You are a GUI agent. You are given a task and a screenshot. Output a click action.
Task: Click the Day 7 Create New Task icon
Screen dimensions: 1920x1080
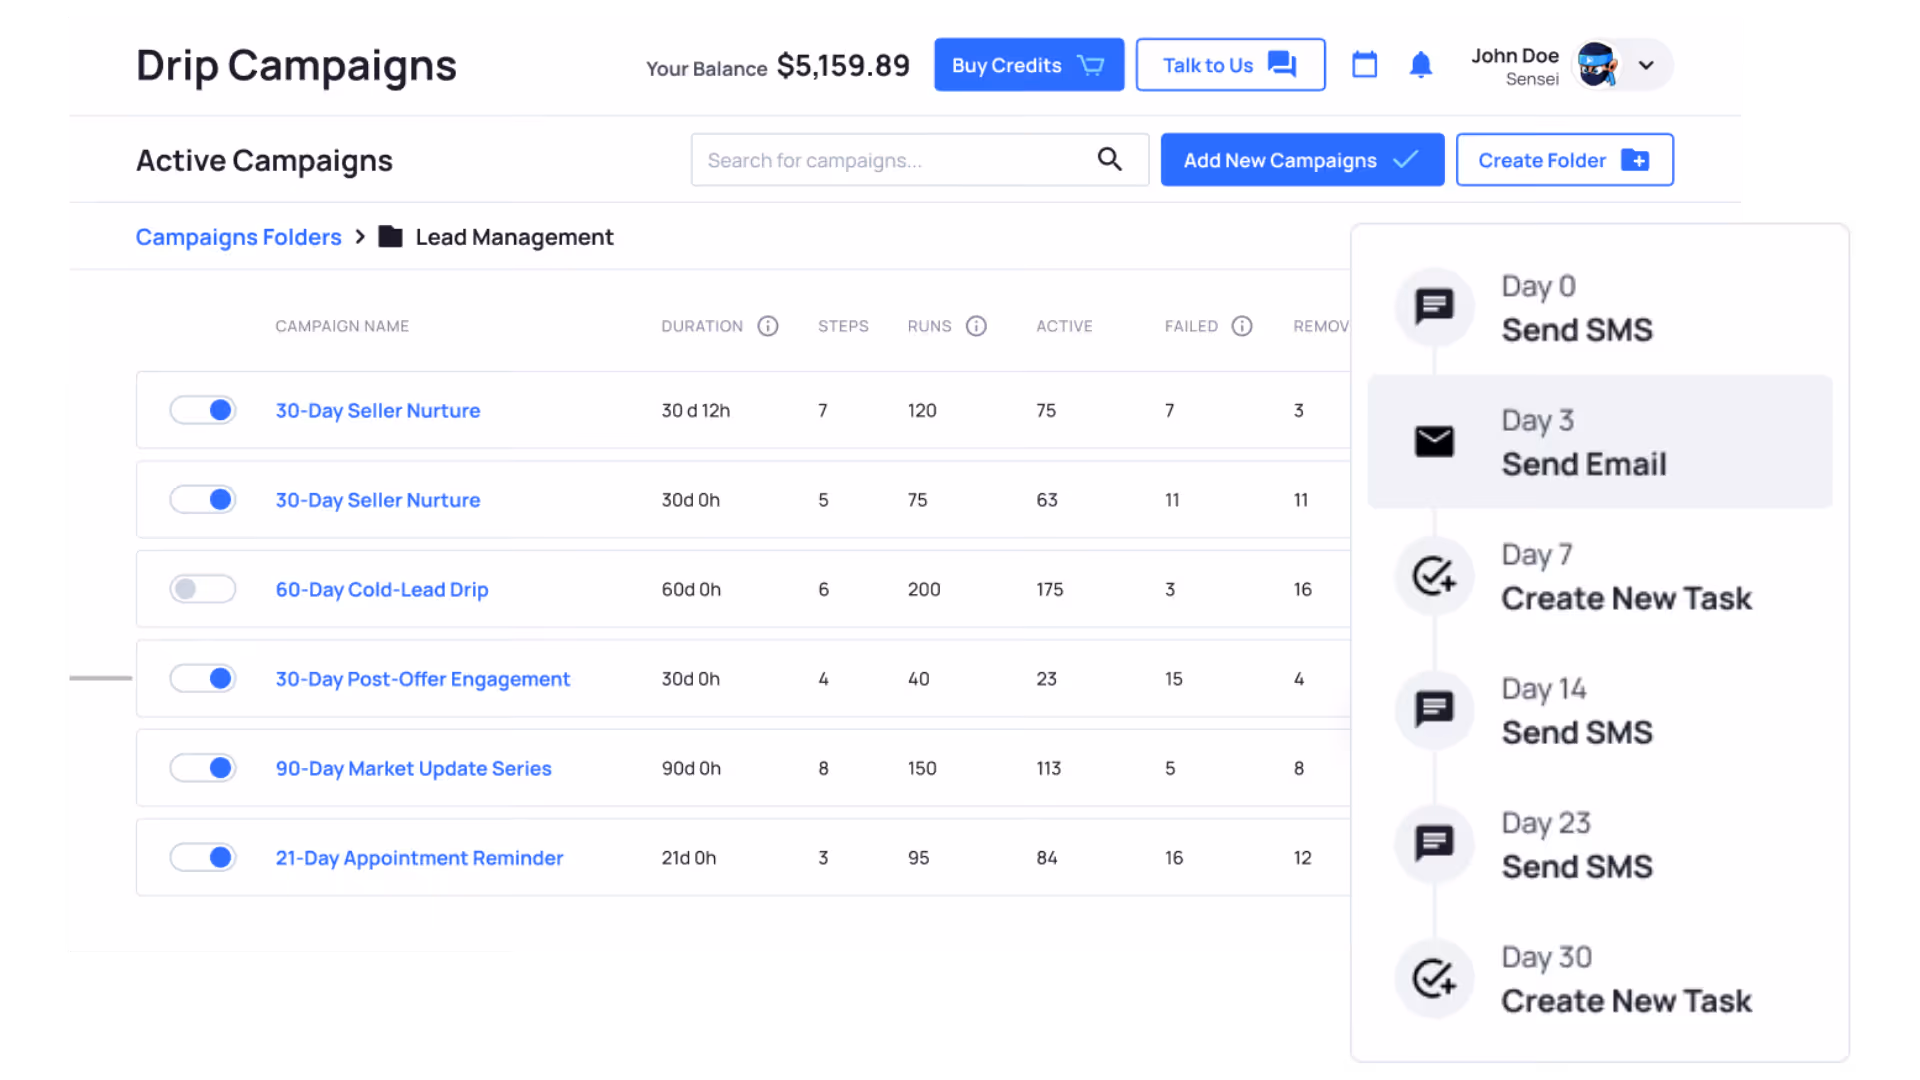[1434, 575]
